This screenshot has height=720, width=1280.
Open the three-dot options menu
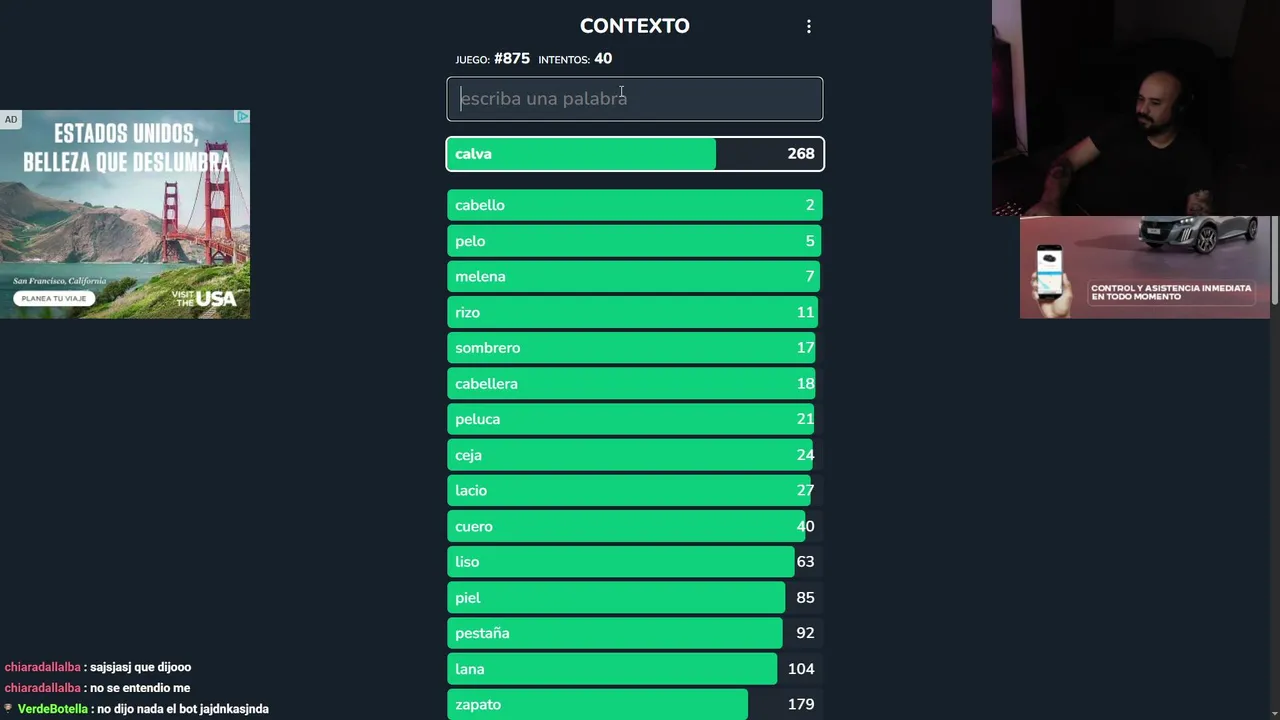[809, 27]
